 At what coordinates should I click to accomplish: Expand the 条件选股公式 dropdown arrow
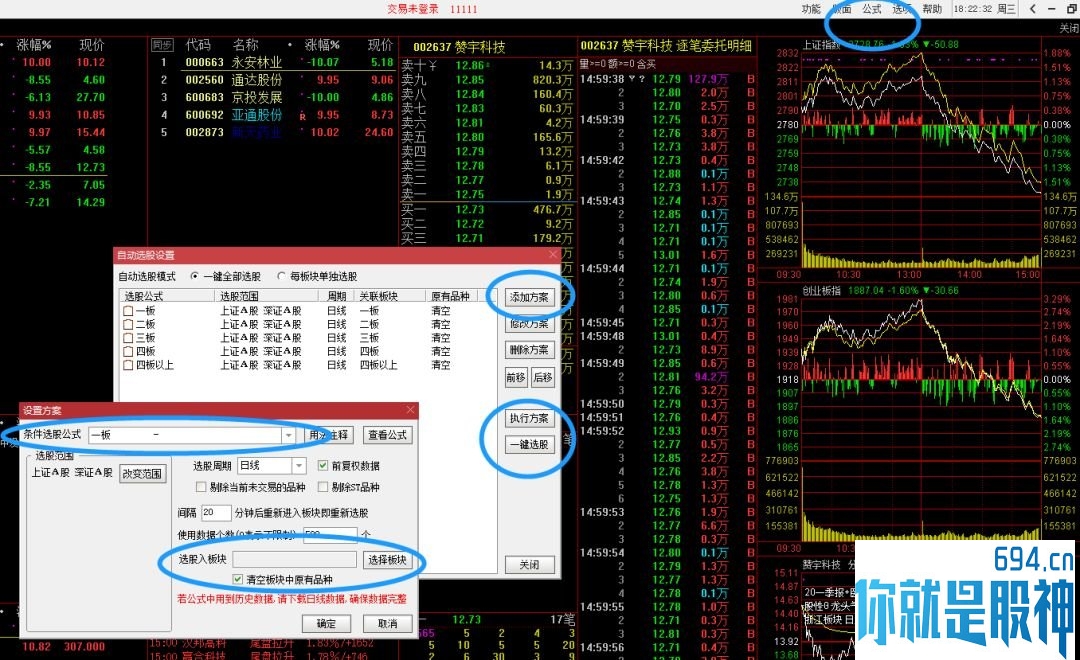289,435
